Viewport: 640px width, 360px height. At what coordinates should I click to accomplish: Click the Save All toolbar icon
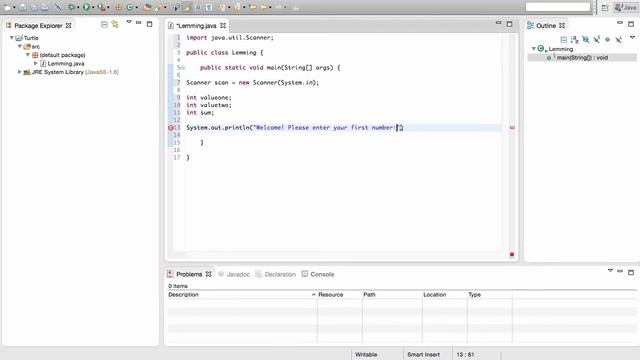(x=34, y=7)
